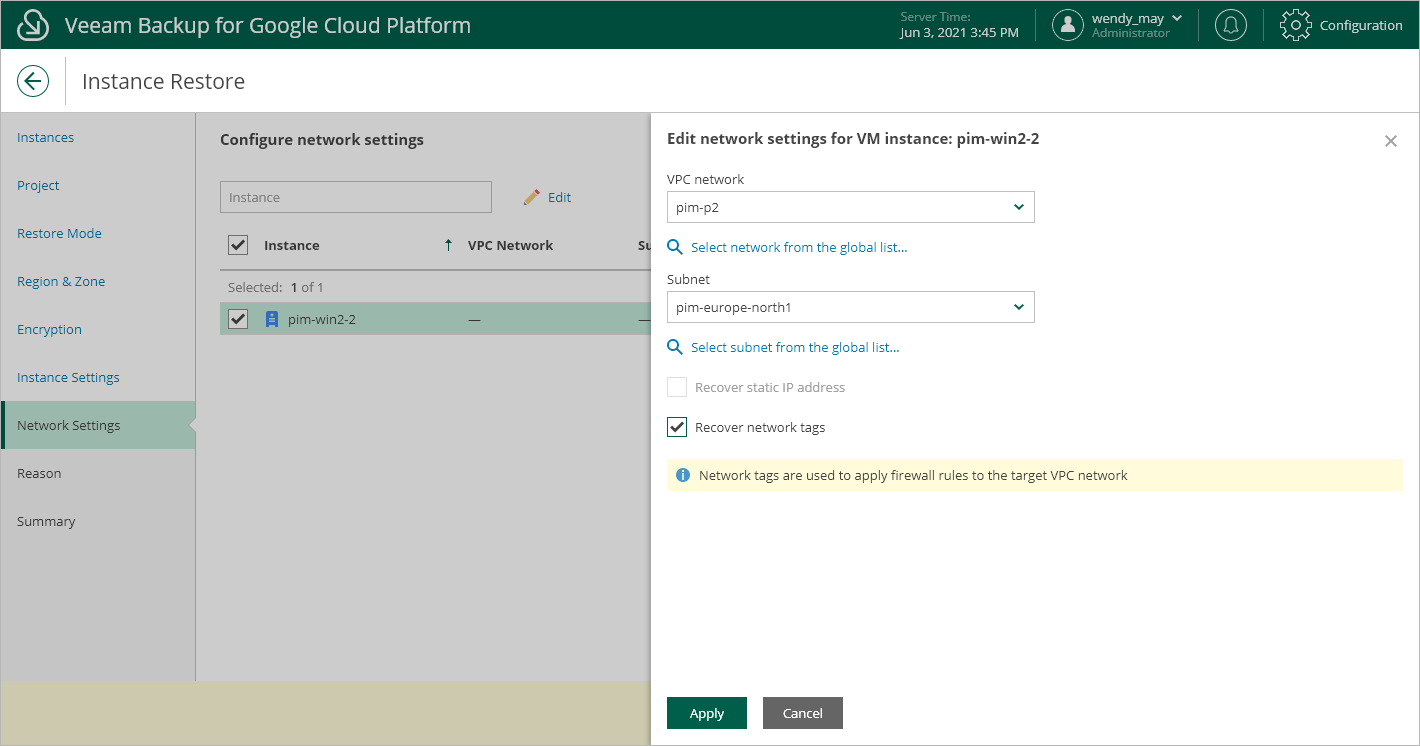Click the info icon in network tags note
Viewport: 1420px width, 746px height.
tap(683, 475)
